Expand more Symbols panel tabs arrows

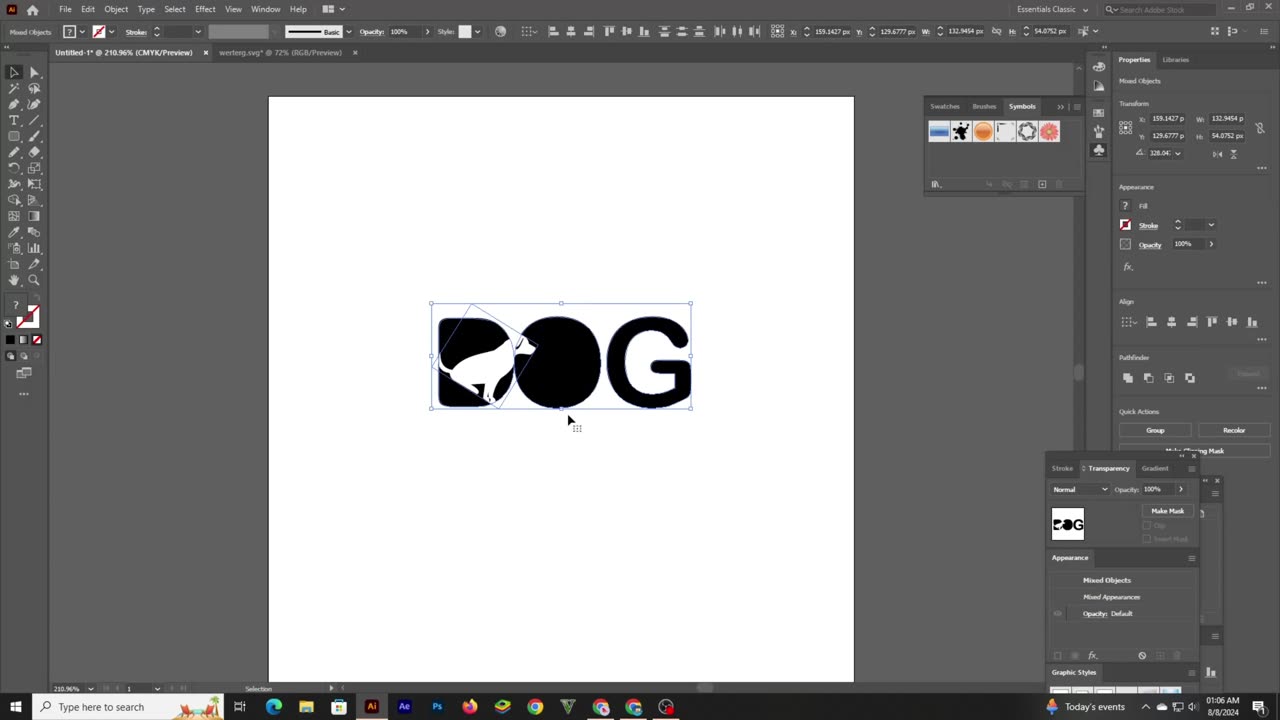click(x=1061, y=106)
